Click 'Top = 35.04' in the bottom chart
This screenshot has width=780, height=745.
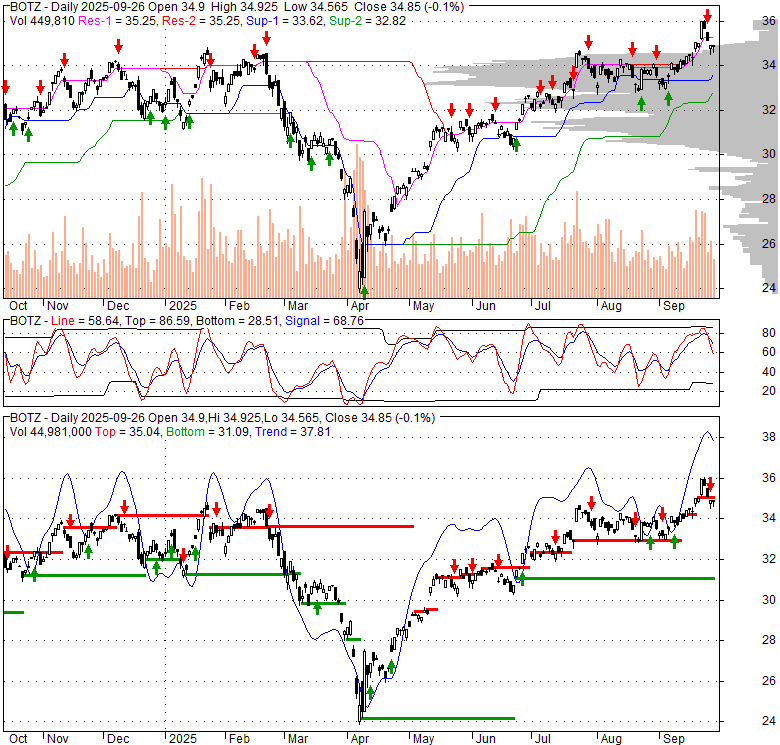point(127,432)
